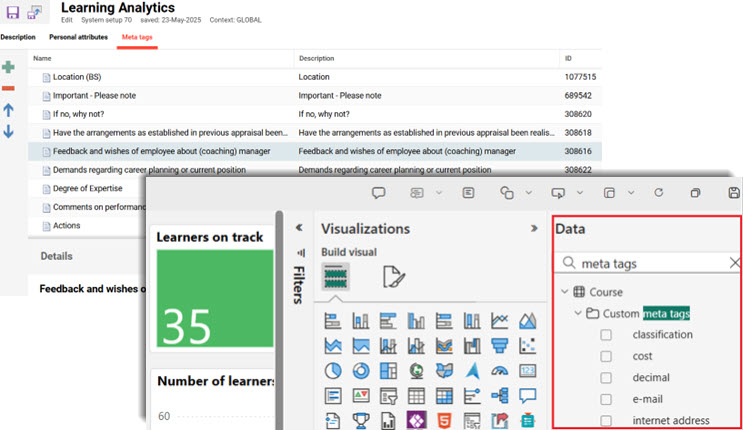Click the green plus add icon
Screen dimensions: 743x430
(8, 67)
